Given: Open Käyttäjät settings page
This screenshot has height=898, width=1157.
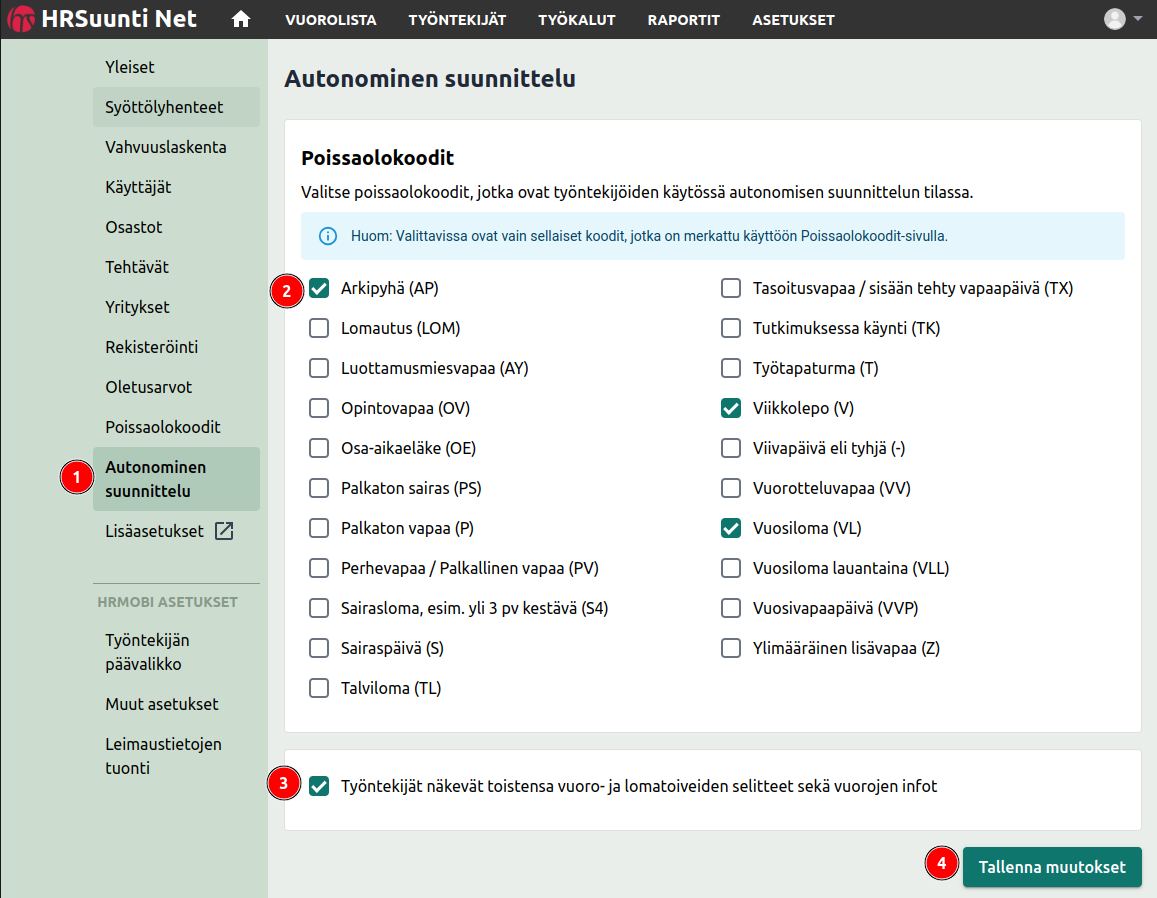Looking at the screenshot, I should click(176, 187).
